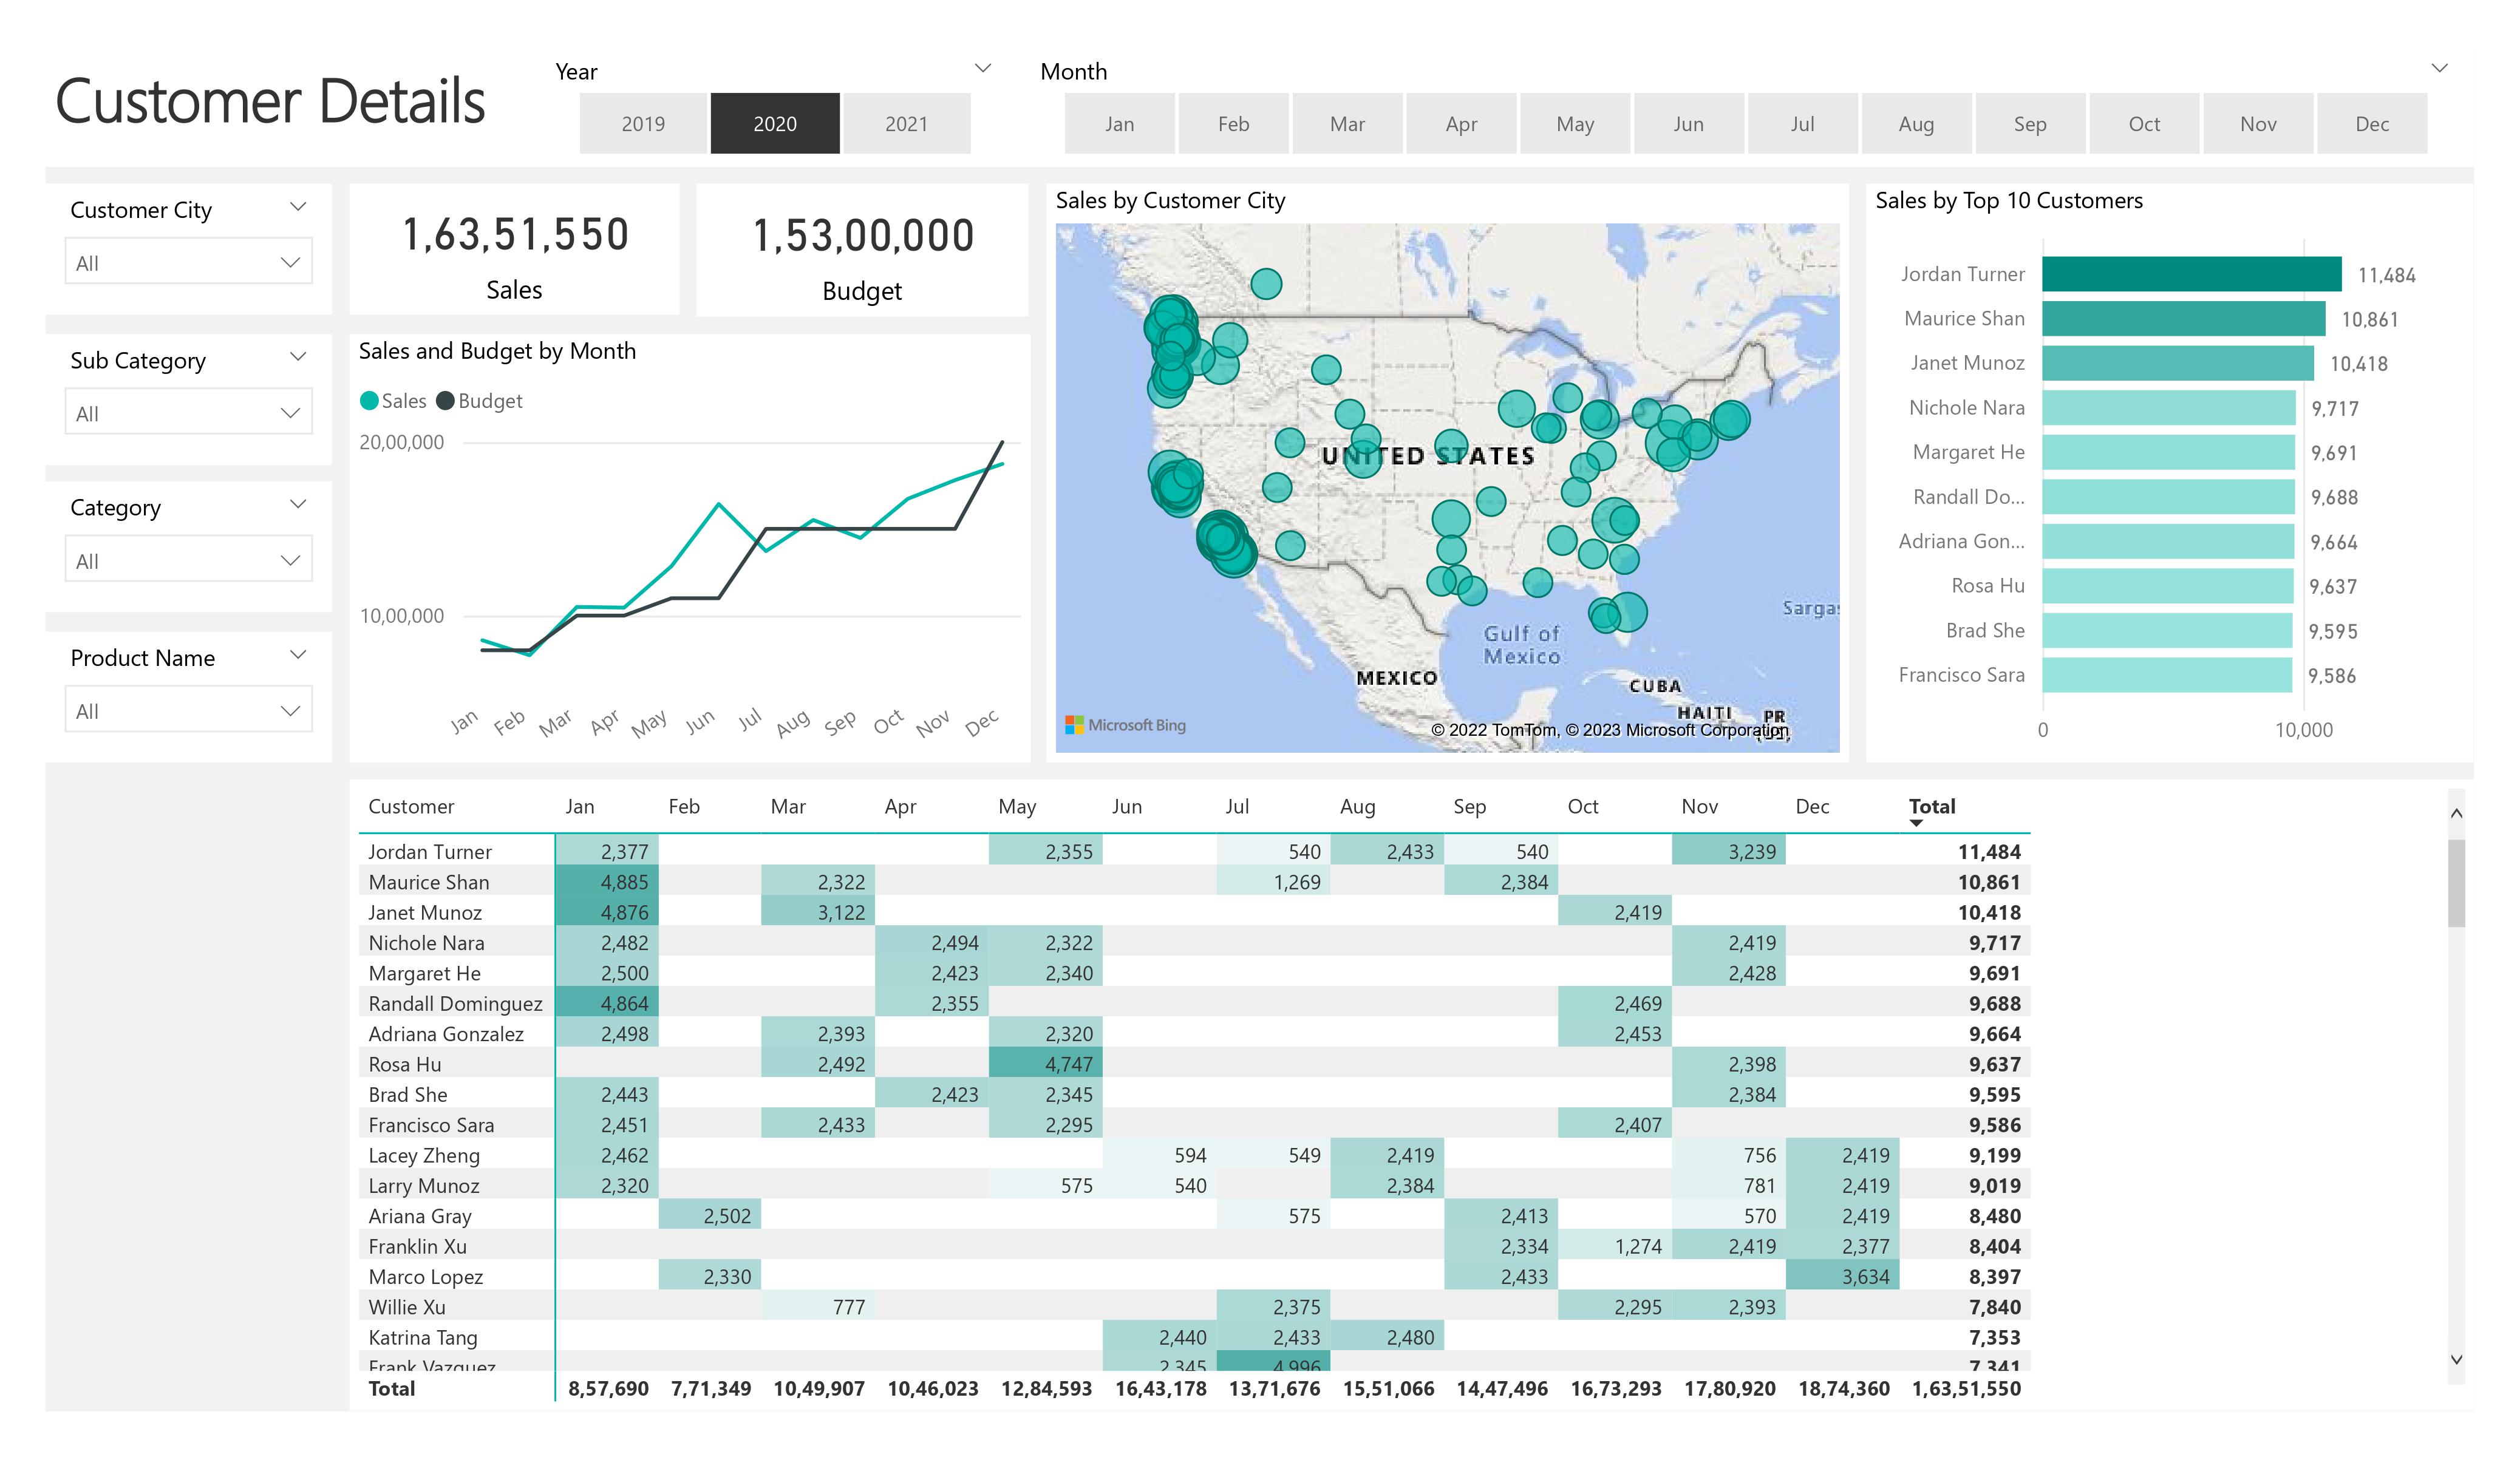The image size is (2520, 1457).
Task: Toggle the Sales series in the line chart legend
Action: tap(399, 400)
